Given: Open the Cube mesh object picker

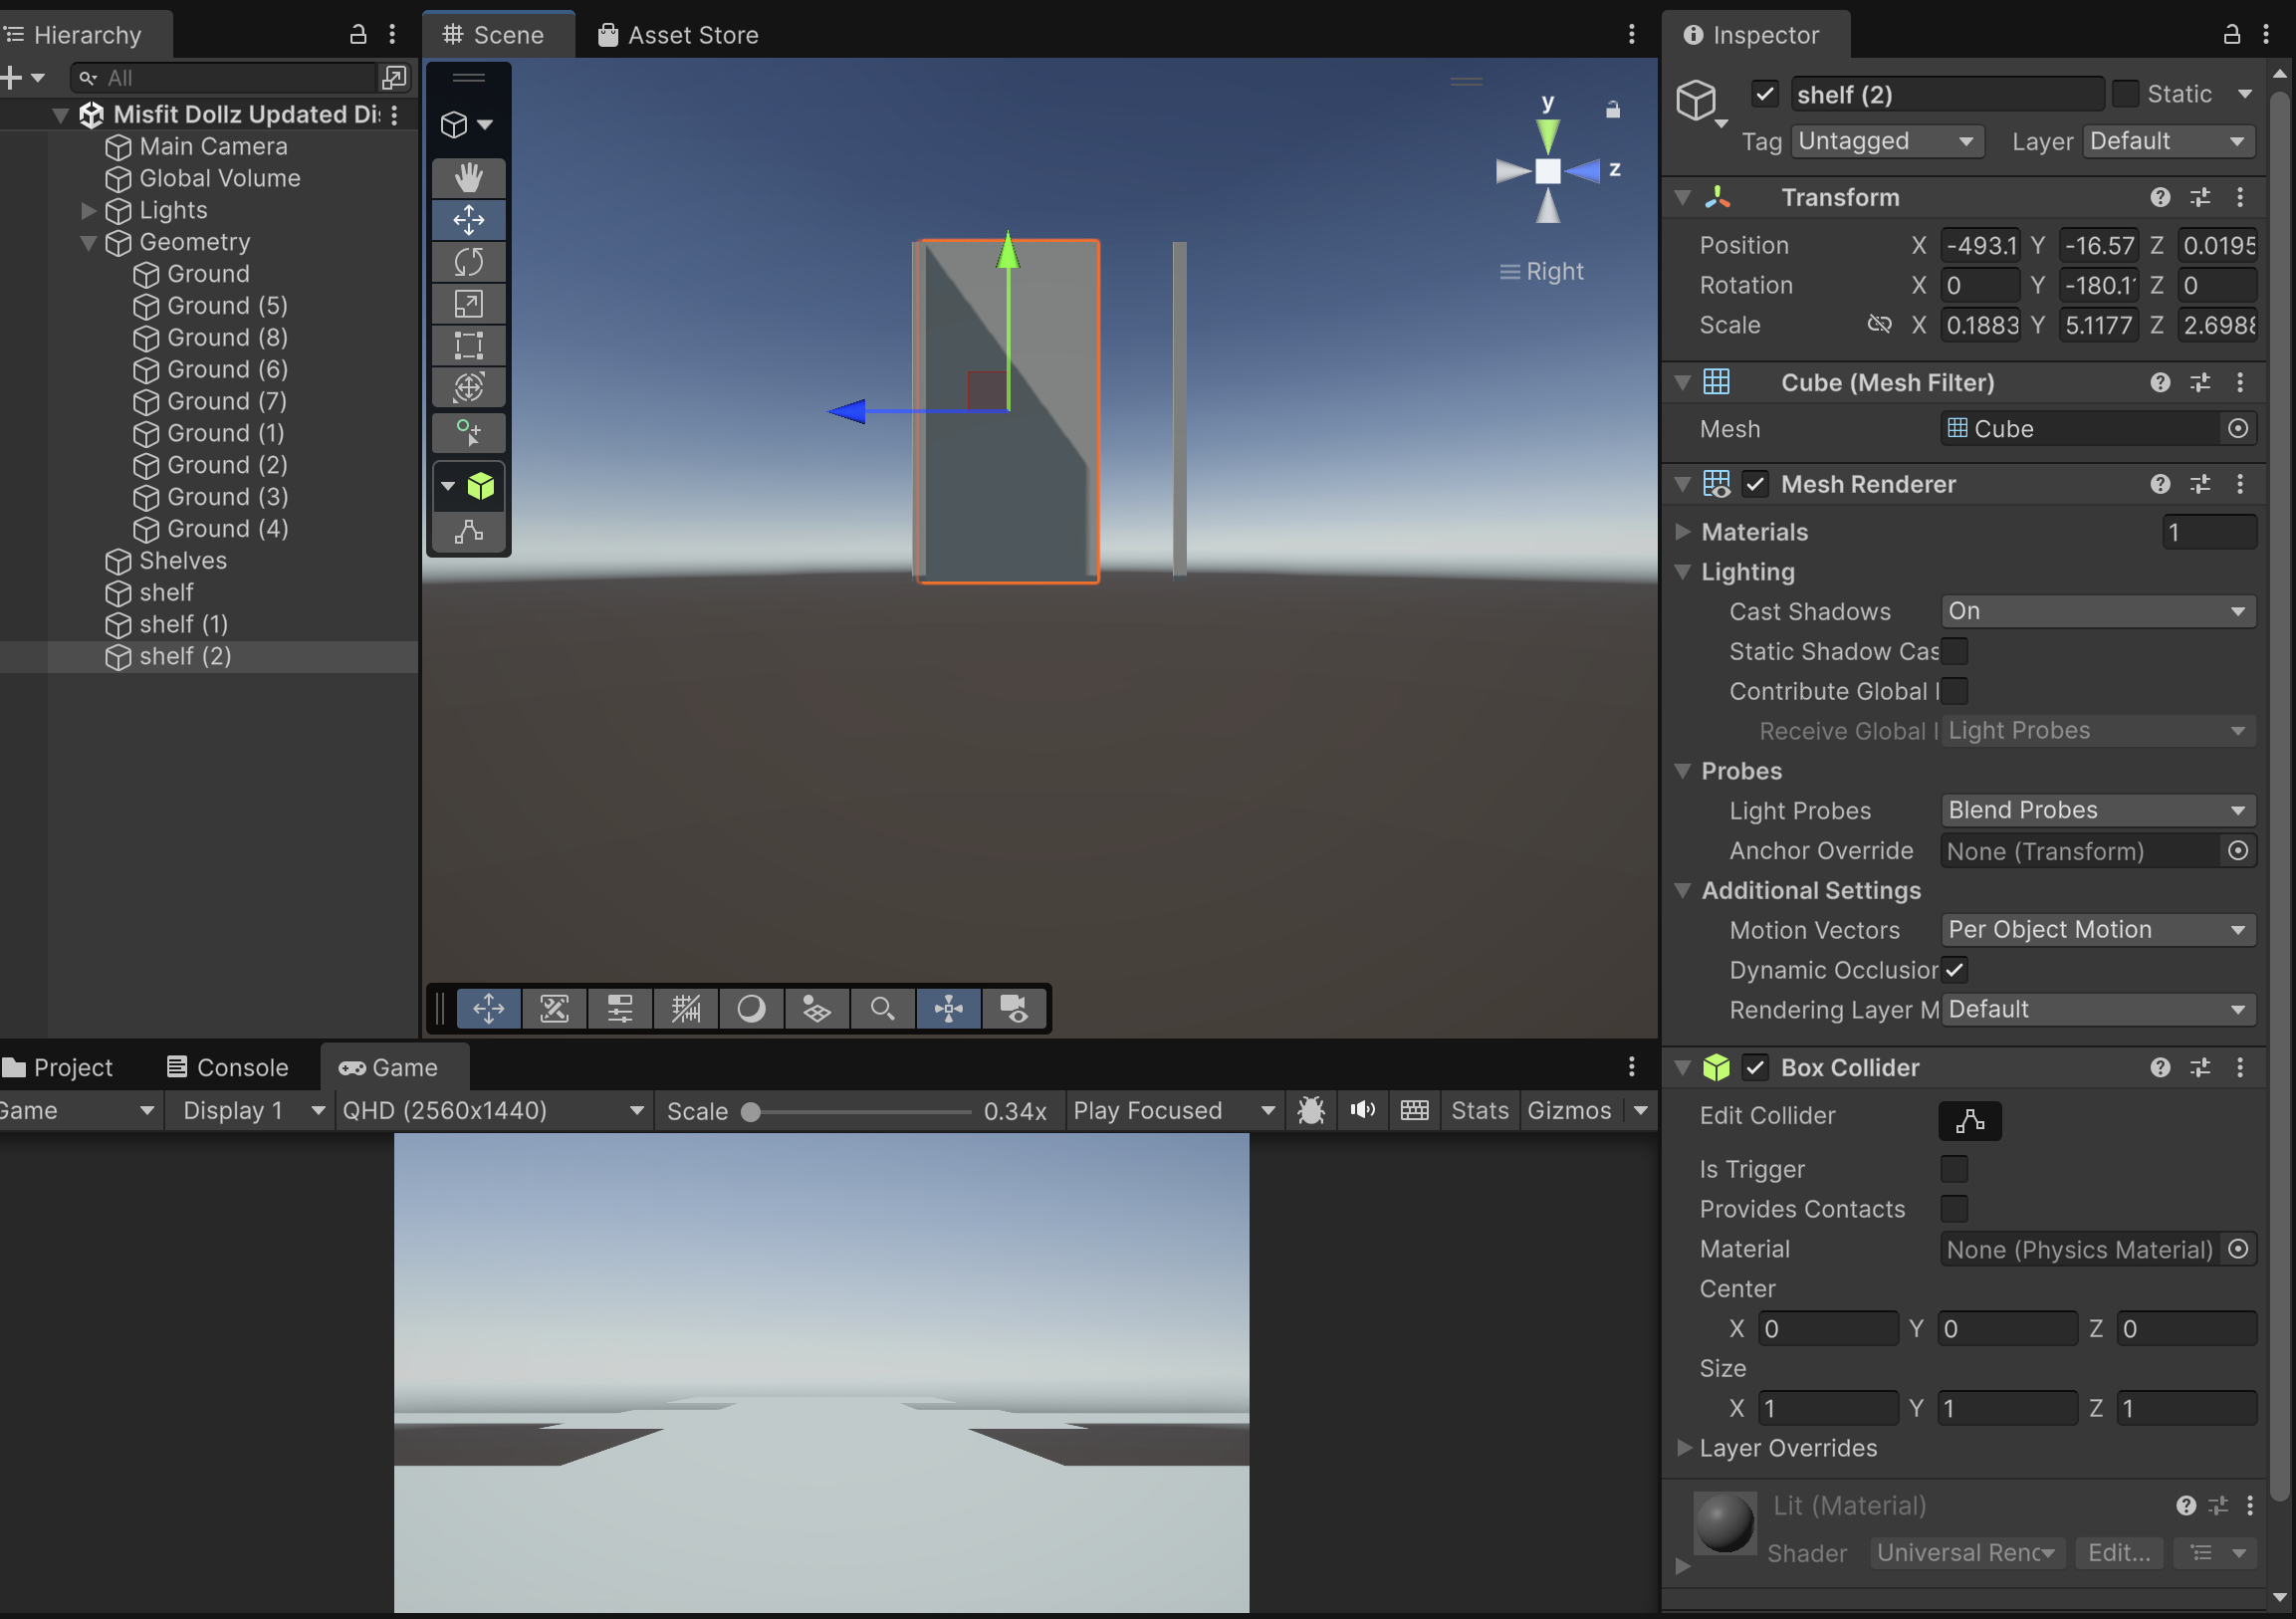Looking at the screenshot, I should [x=2237, y=429].
